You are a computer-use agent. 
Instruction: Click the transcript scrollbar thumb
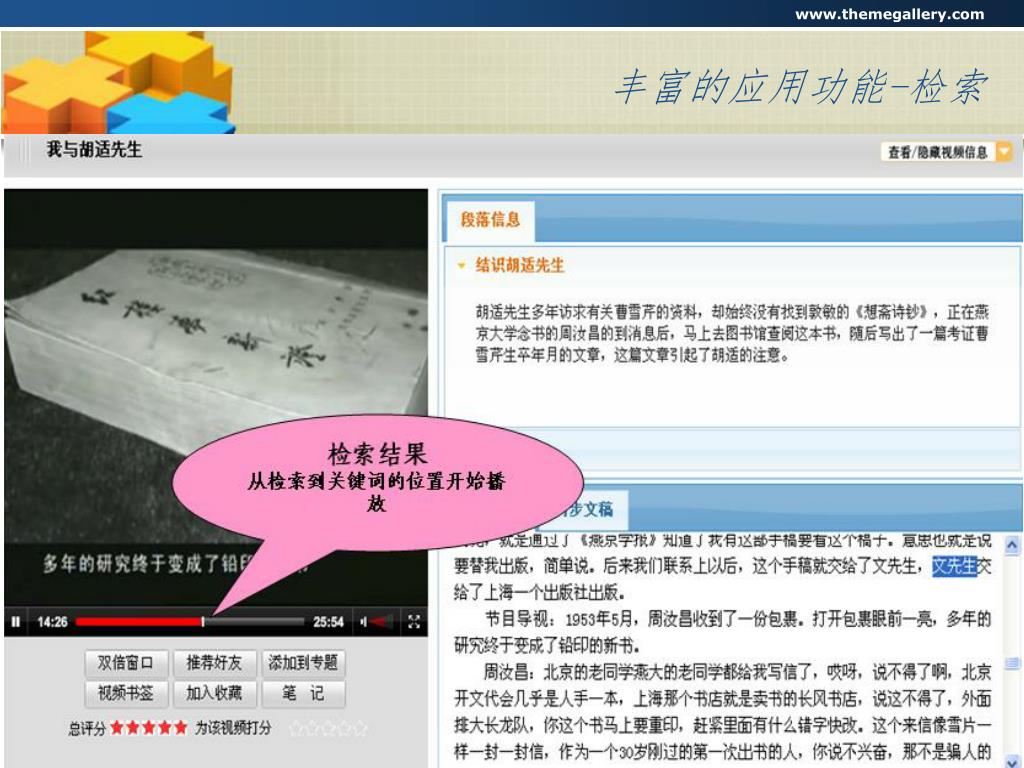(1012, 664)
